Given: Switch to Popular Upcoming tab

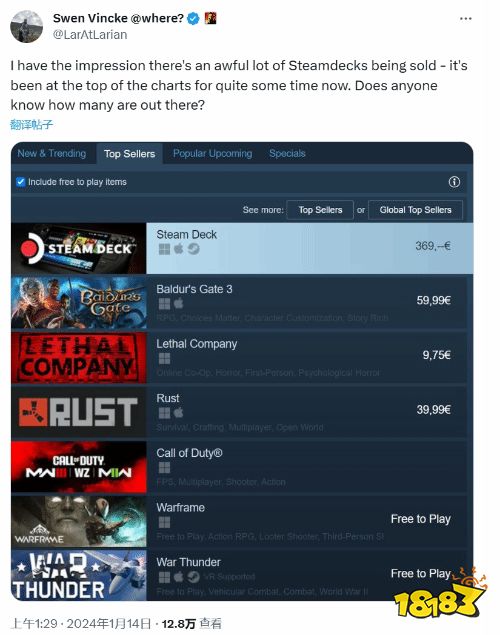Looking at the screenshot, I should pyautogui.click(x=213, y=153).
